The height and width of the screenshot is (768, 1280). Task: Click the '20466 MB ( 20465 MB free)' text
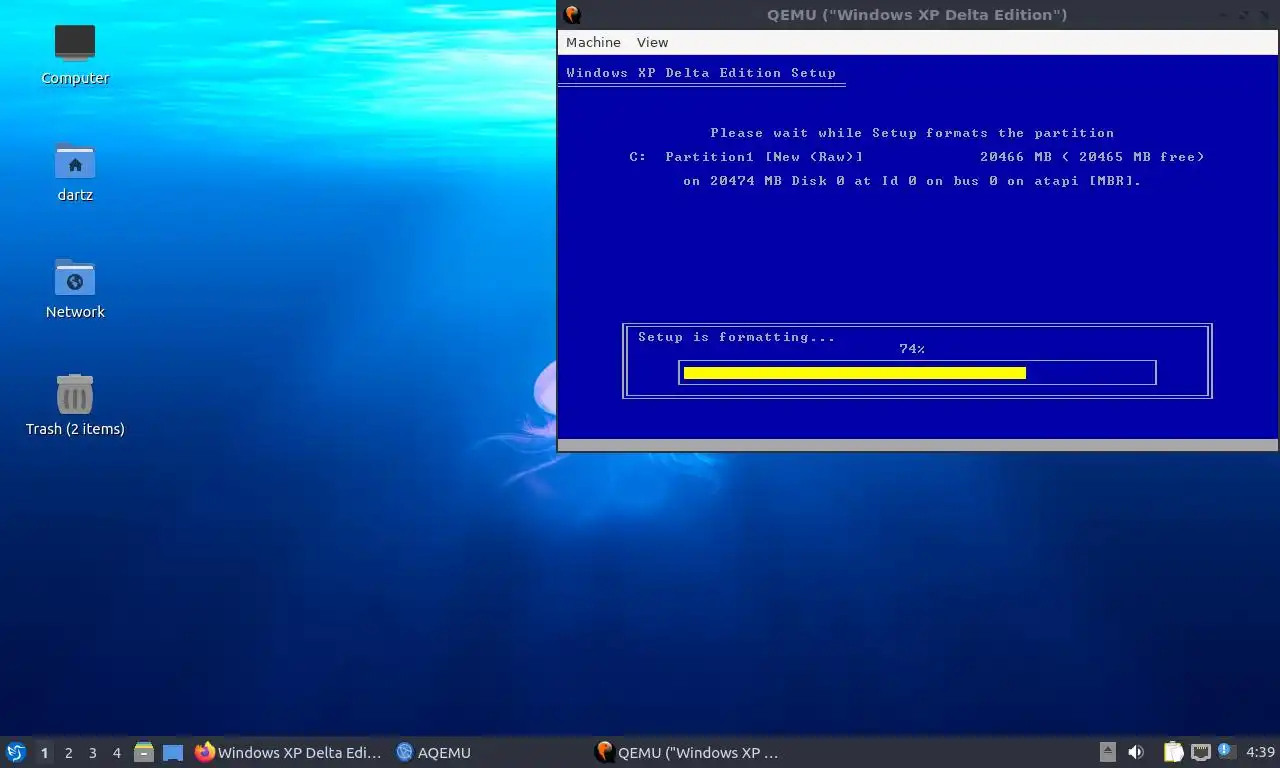(x=1092, y=157)
